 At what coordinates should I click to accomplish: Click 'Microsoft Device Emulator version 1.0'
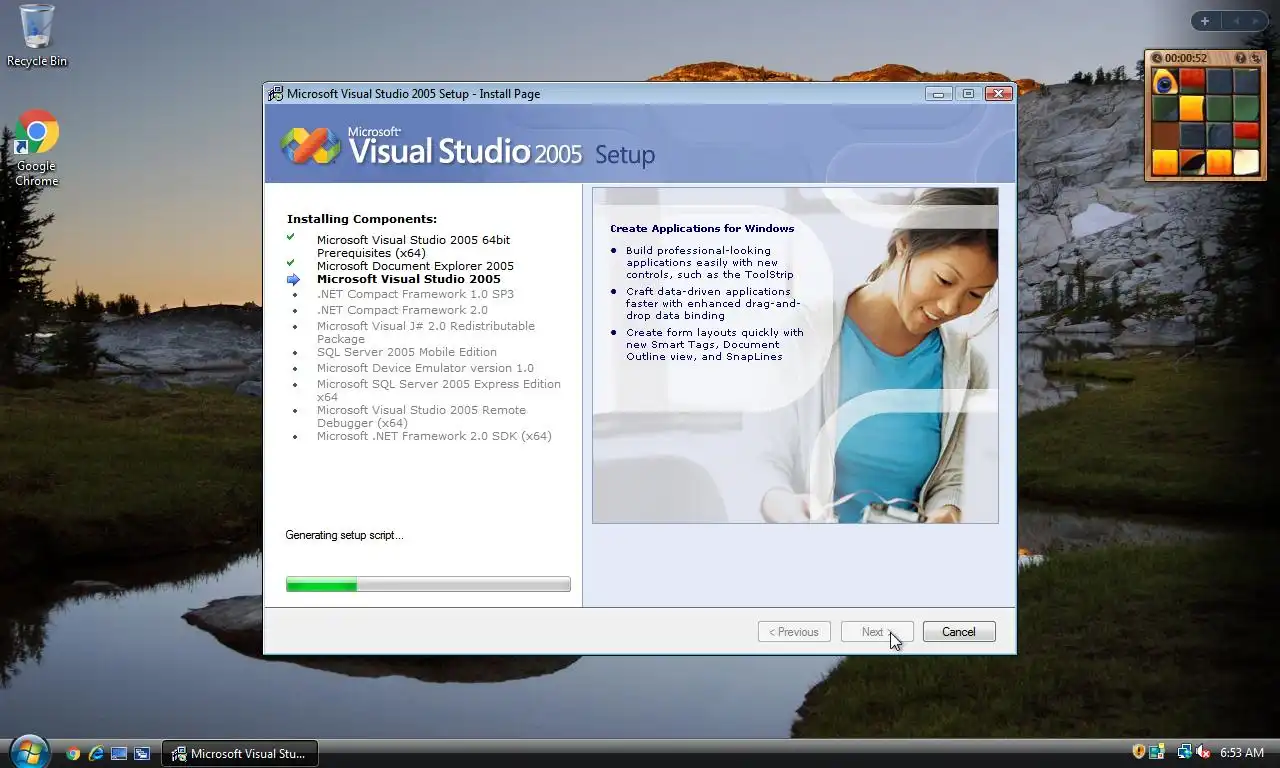click(425, 368)
